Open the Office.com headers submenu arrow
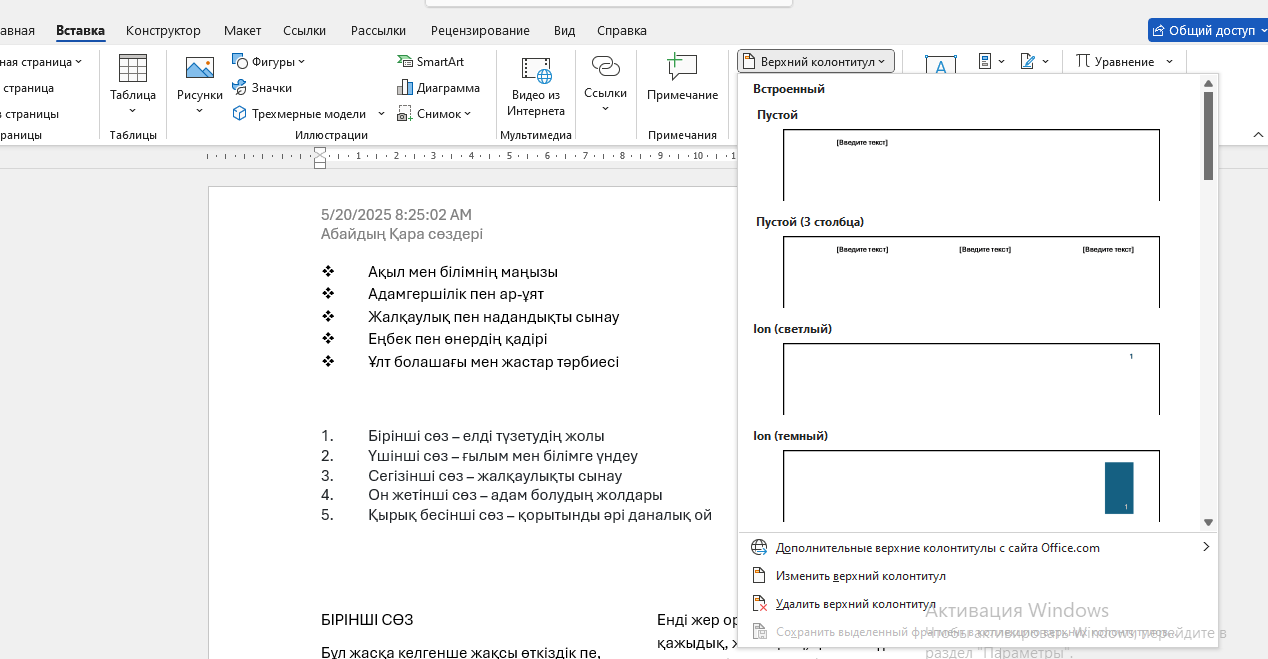Viewport: 1268px width, 659px height. [x=1206, y=547]
